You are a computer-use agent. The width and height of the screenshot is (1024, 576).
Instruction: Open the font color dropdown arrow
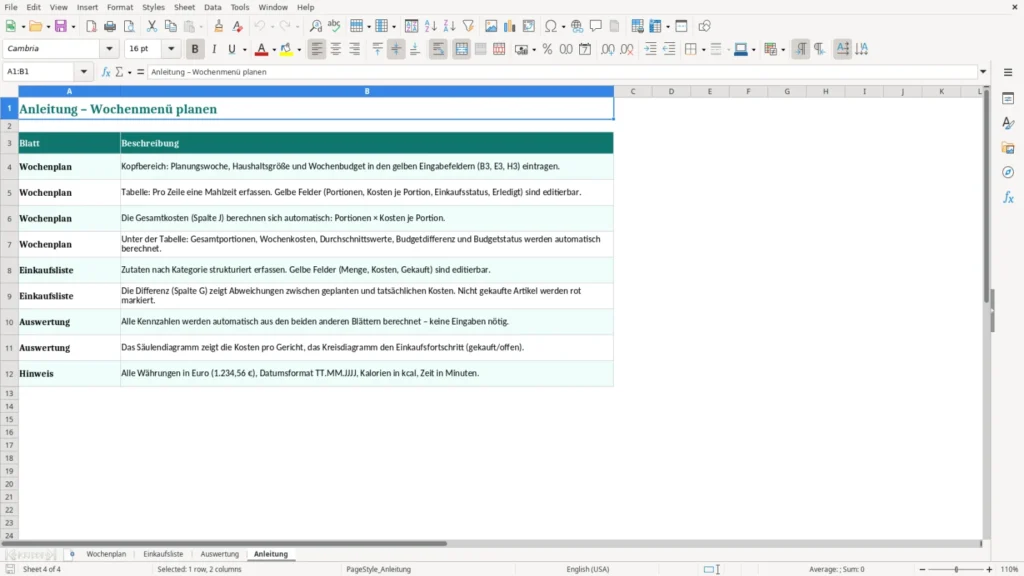click(x=274, y=49)
